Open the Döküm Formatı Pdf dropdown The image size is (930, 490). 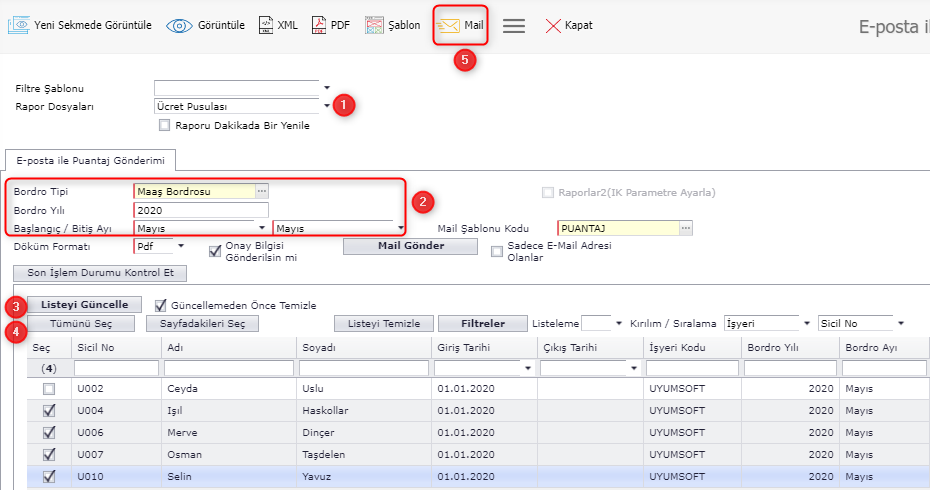pos(181,245)
